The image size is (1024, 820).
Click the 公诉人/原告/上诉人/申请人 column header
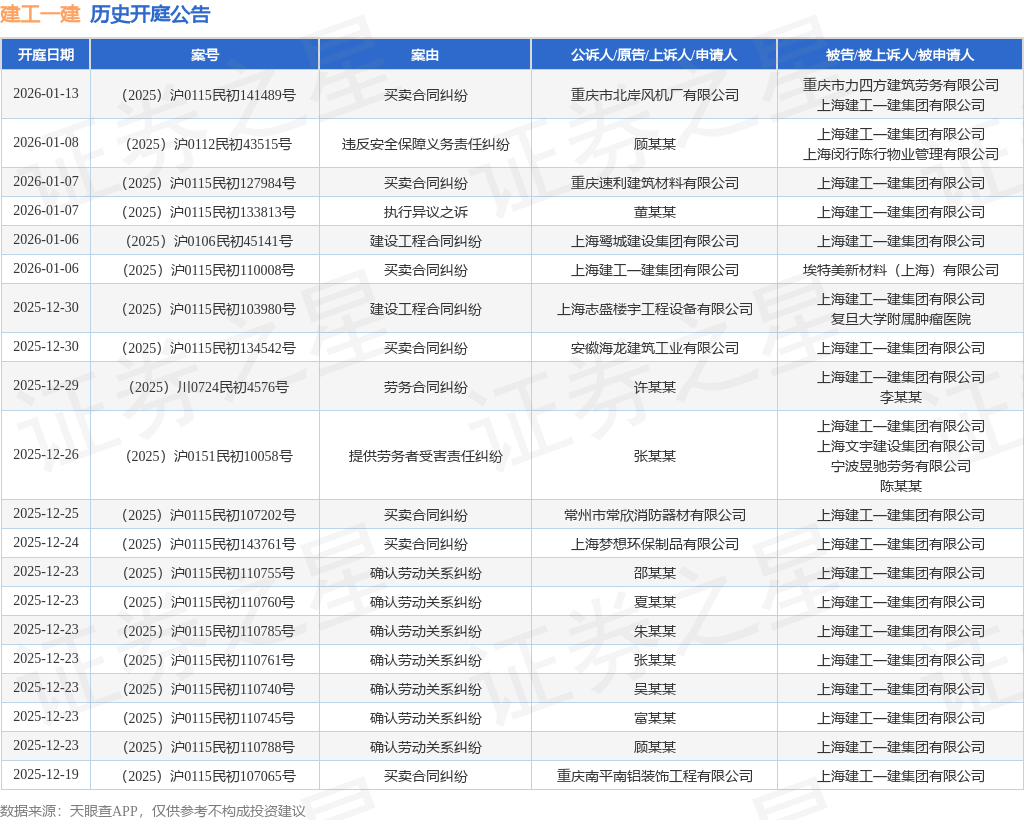pos(654,55)
